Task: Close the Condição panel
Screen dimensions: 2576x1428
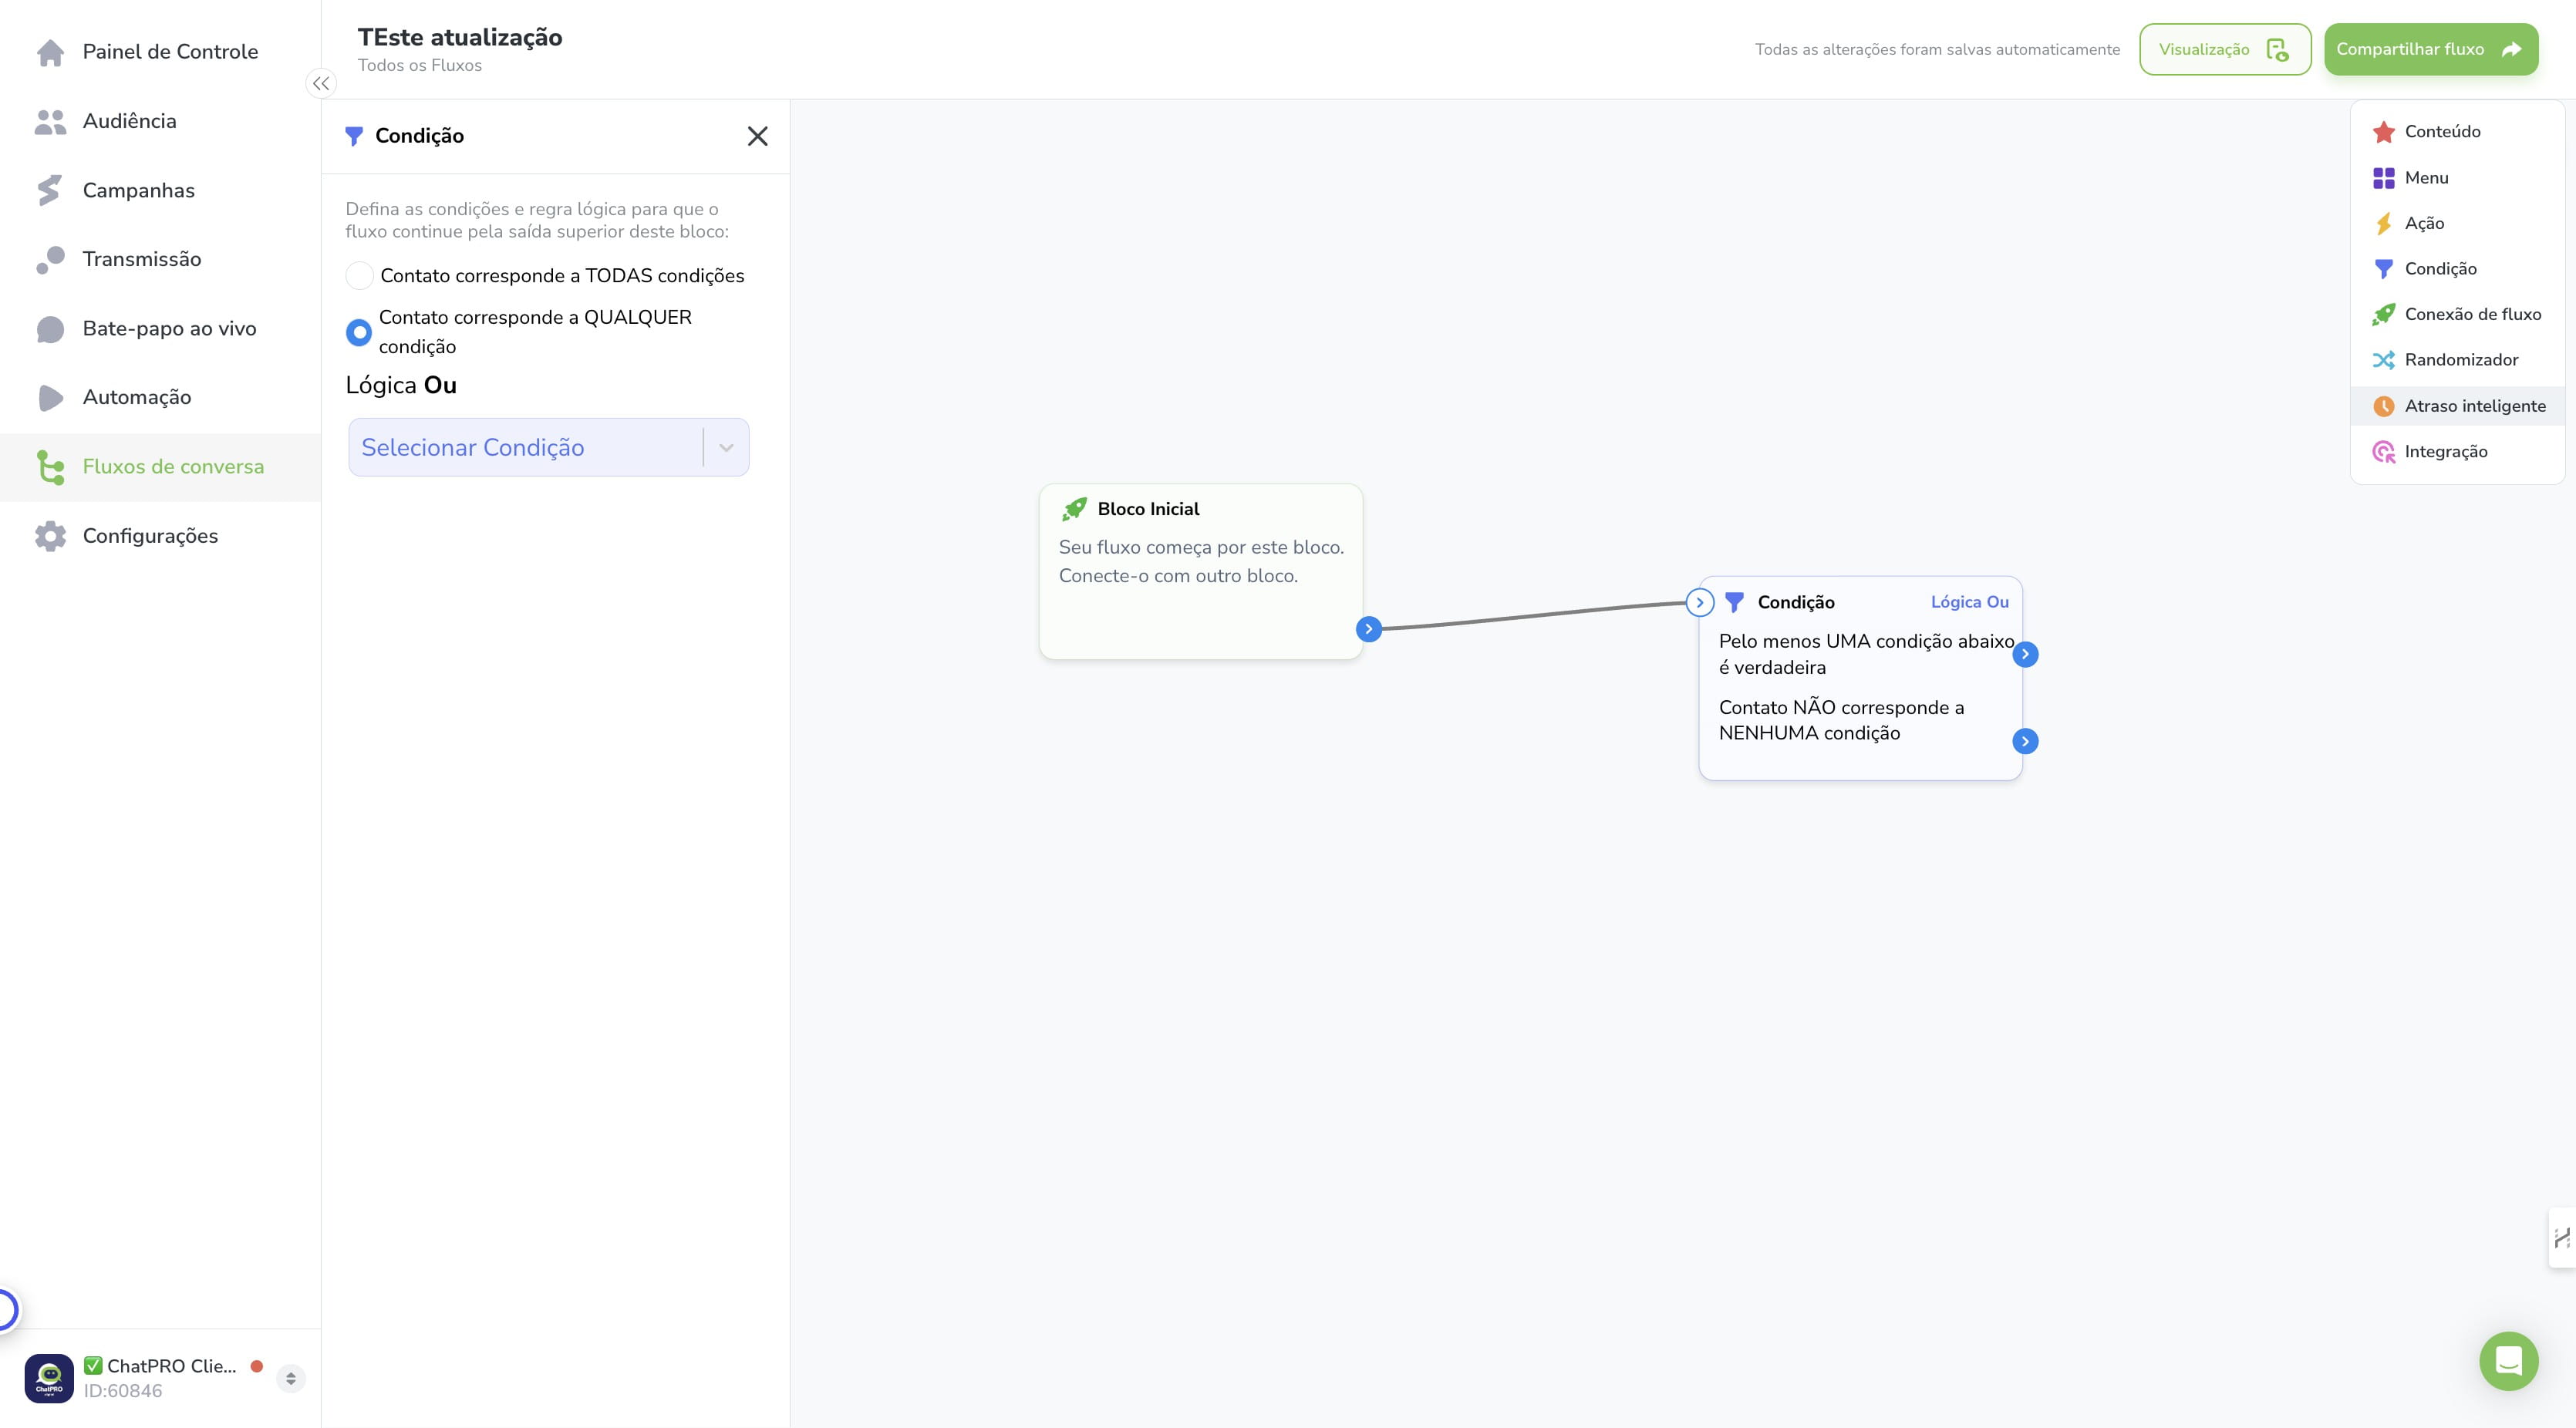Action: [758, 136]
